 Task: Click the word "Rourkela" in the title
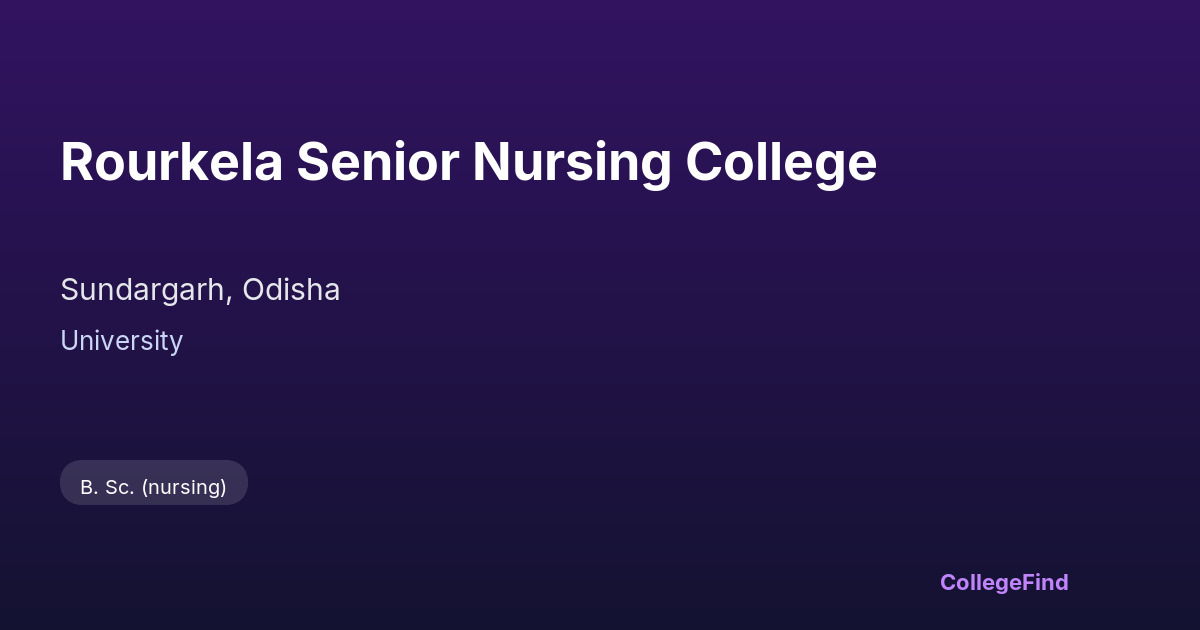pos(172,162)
